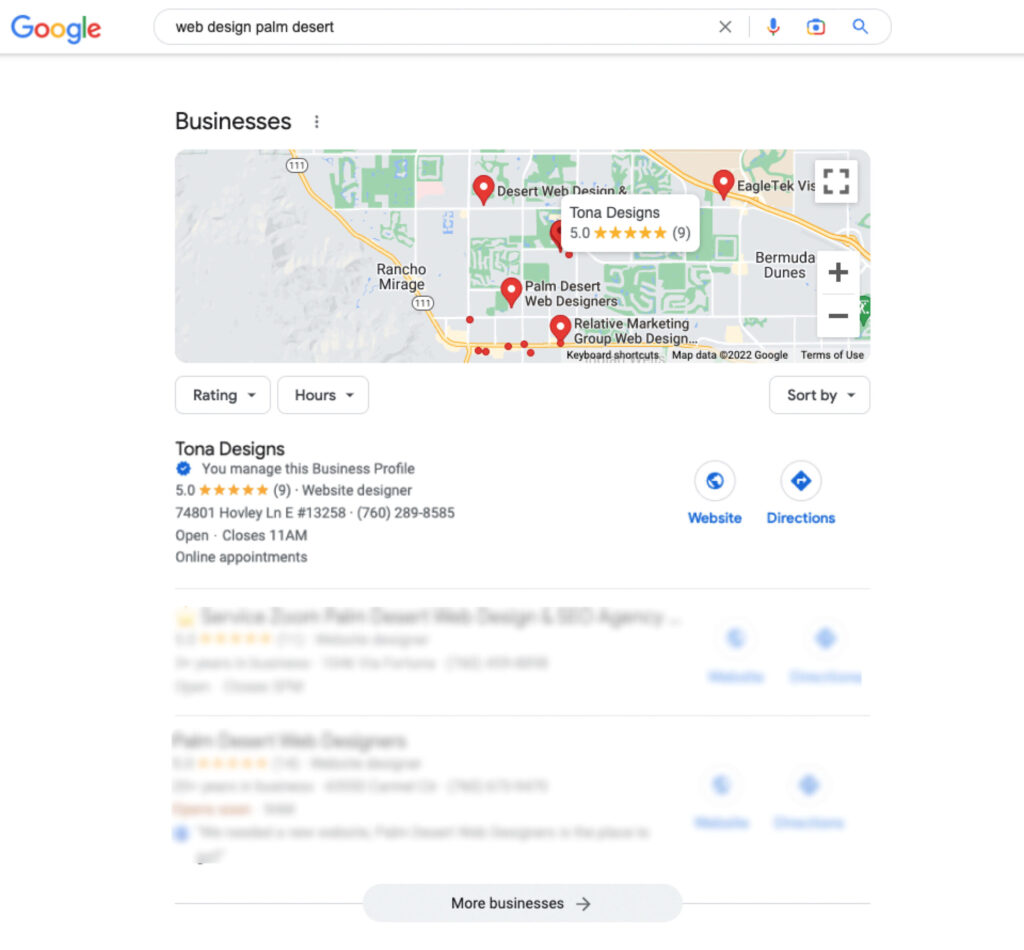The height and width of the screenshot is (950, 1024).
Task: Open the Rating filter dropdown
Action: coord(223,395)
